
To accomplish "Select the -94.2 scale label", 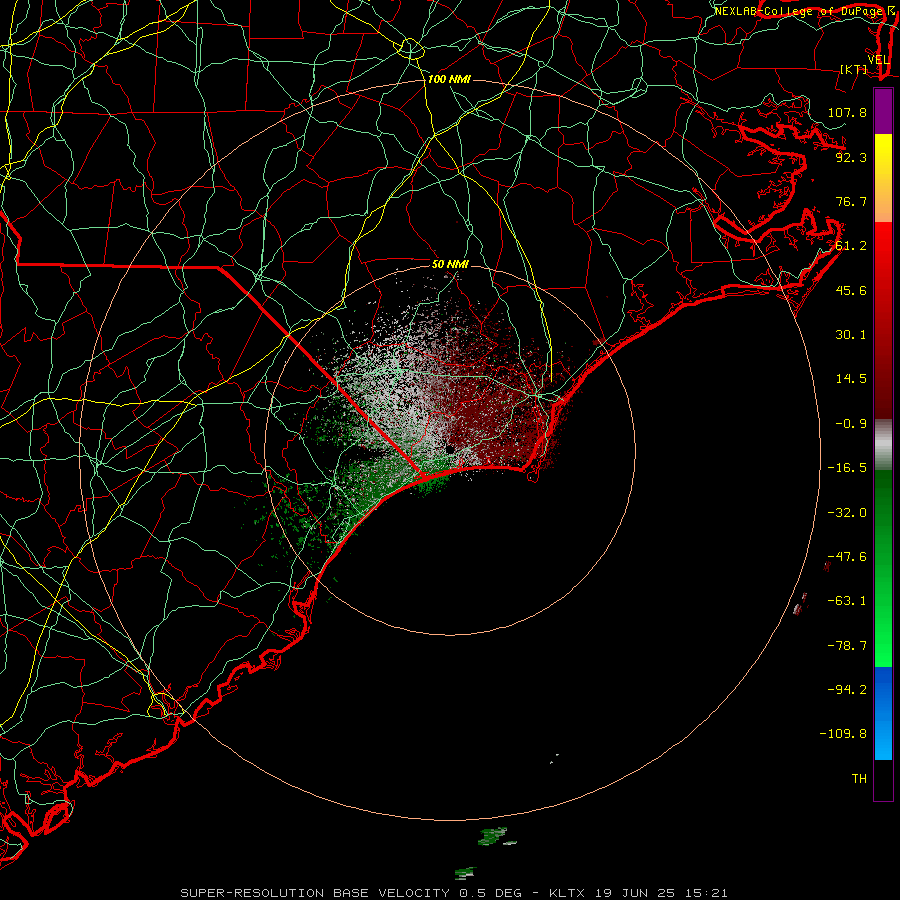I will point(847,689).
